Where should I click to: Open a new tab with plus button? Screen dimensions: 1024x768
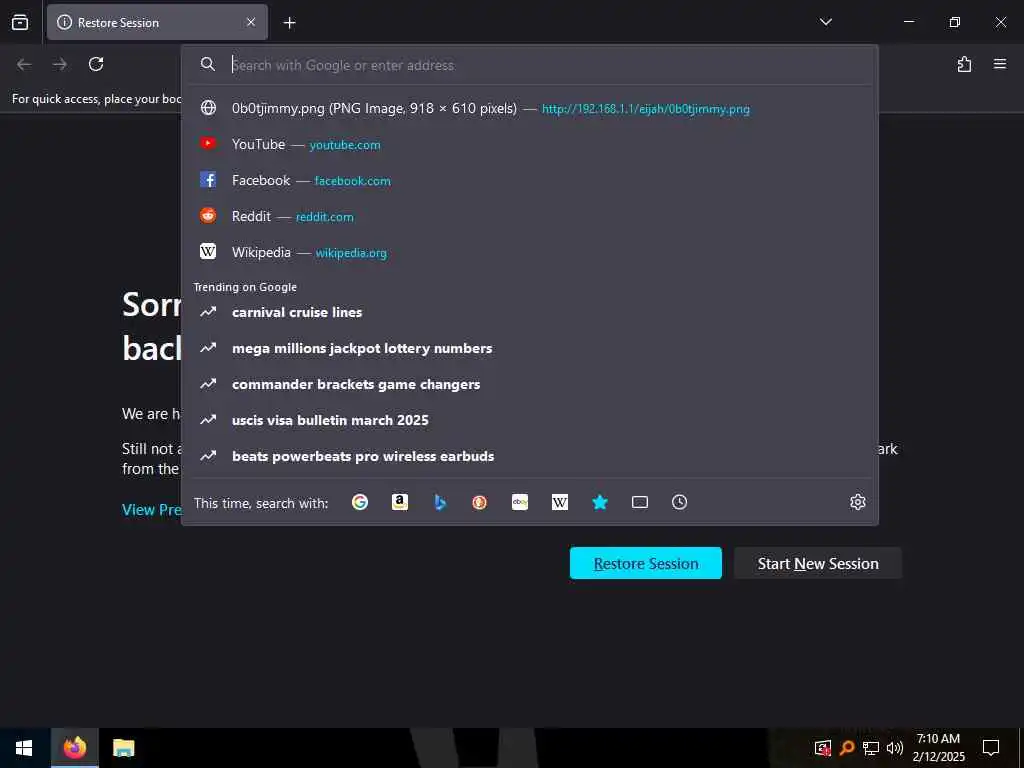(x=289, y=23)
